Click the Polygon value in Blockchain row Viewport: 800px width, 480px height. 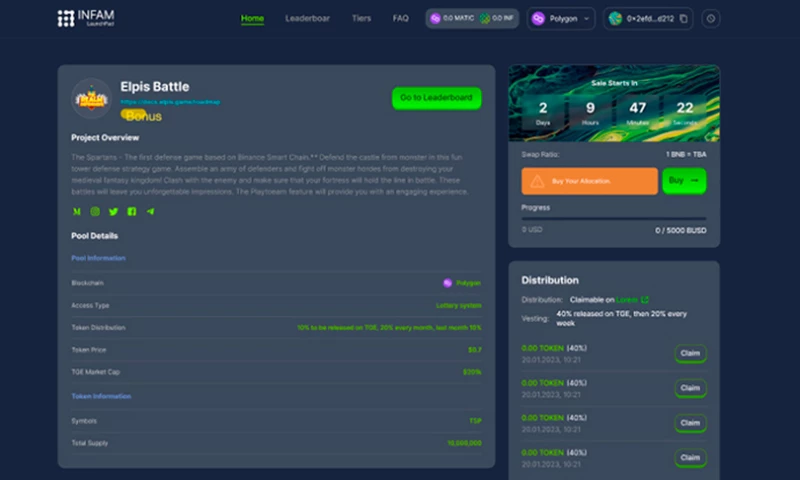click(x=468, y=283)
